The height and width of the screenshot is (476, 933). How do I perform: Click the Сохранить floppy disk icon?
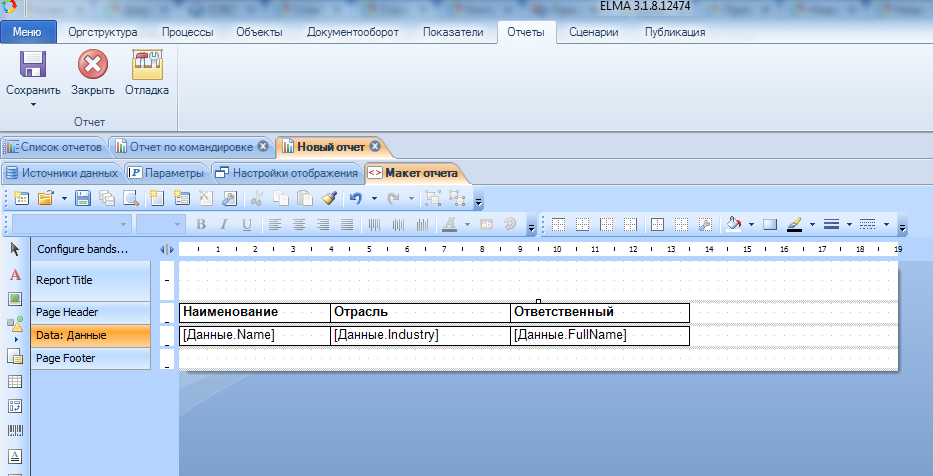pos(33,66)
